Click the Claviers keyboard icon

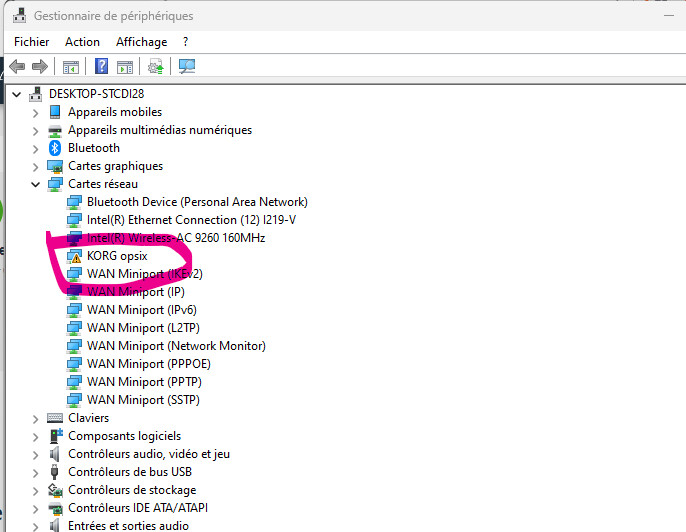point(55,418)
